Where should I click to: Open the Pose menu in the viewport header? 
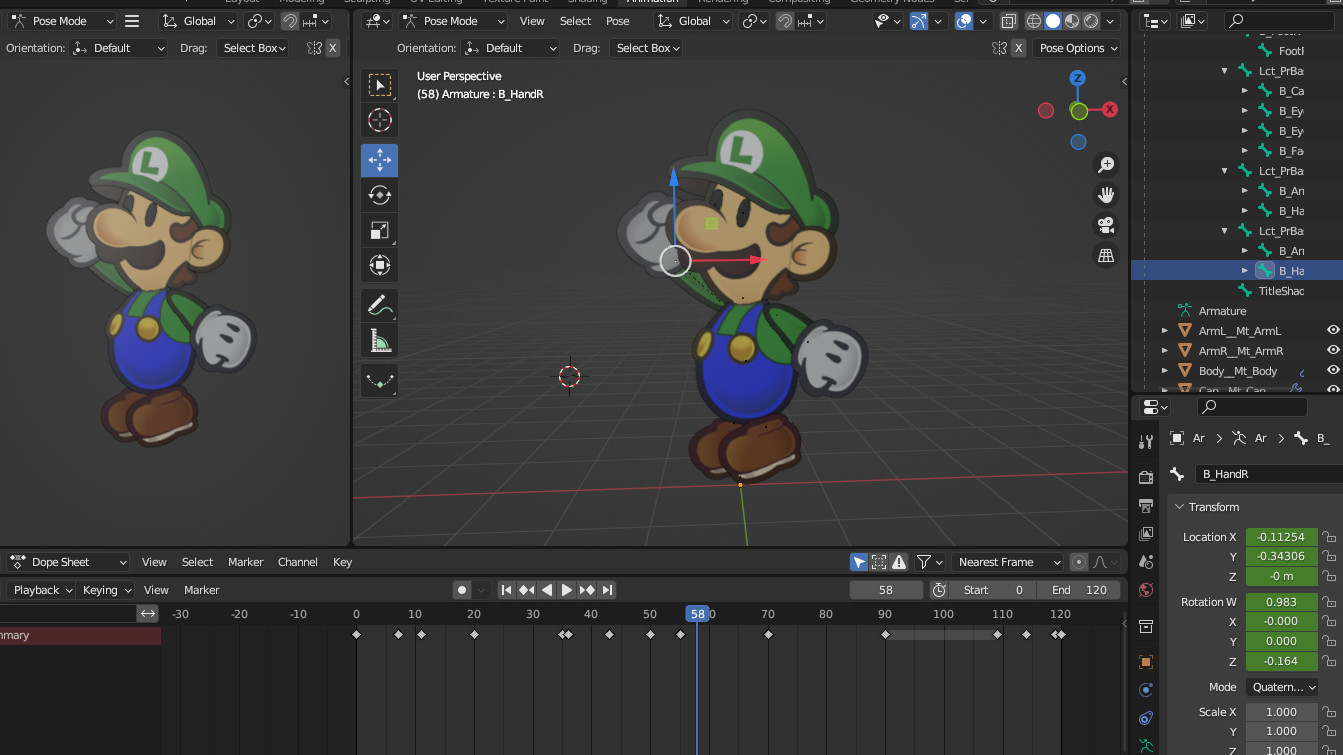(x=618, y=20)
